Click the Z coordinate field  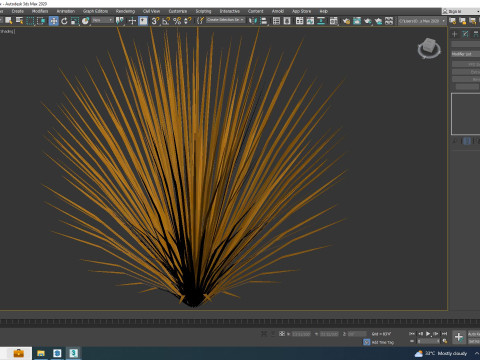pyautogui.click(x=357, y=334)
